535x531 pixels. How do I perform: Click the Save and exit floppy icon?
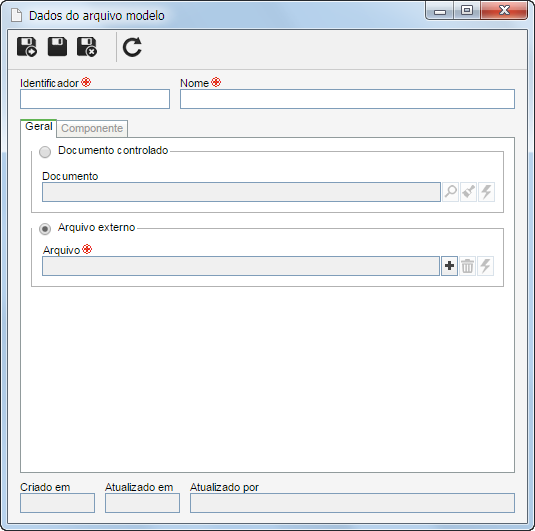[x=87, y=47]
